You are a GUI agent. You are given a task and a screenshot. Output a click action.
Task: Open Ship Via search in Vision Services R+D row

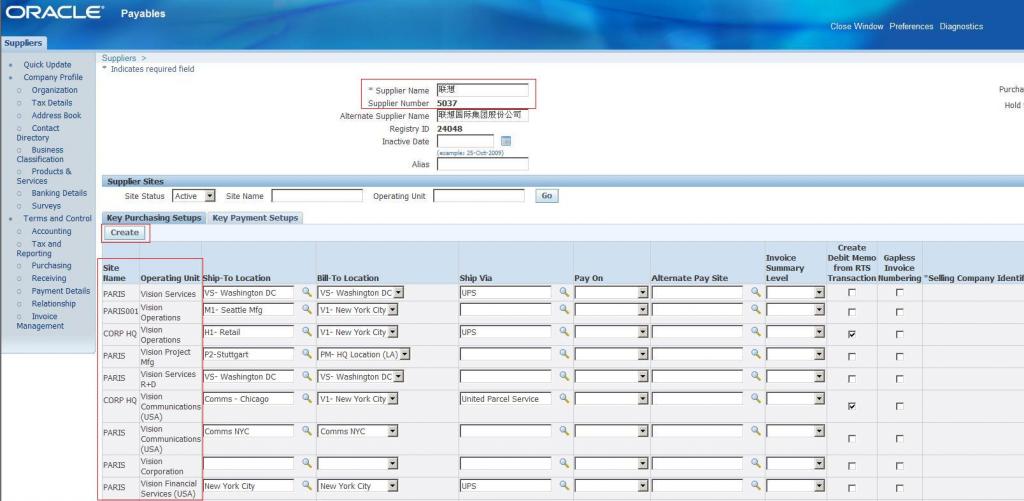564,376
